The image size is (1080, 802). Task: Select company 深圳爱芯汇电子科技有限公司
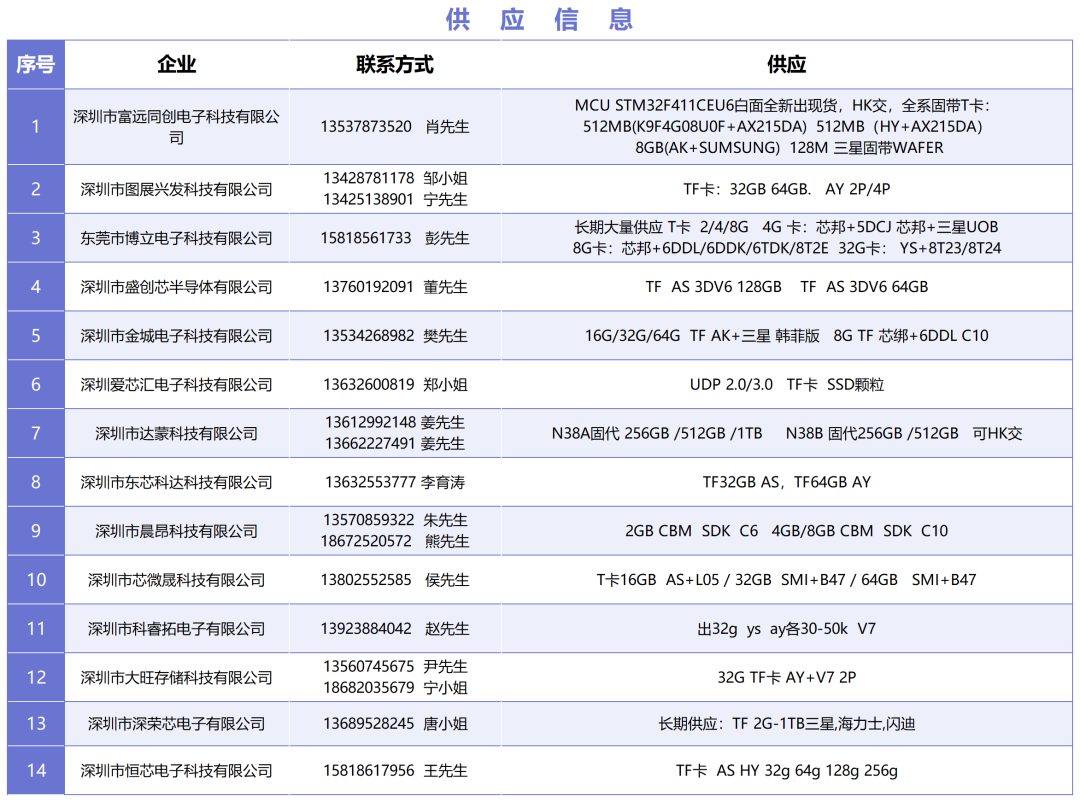pyautogui.click(x=177, y=385)
